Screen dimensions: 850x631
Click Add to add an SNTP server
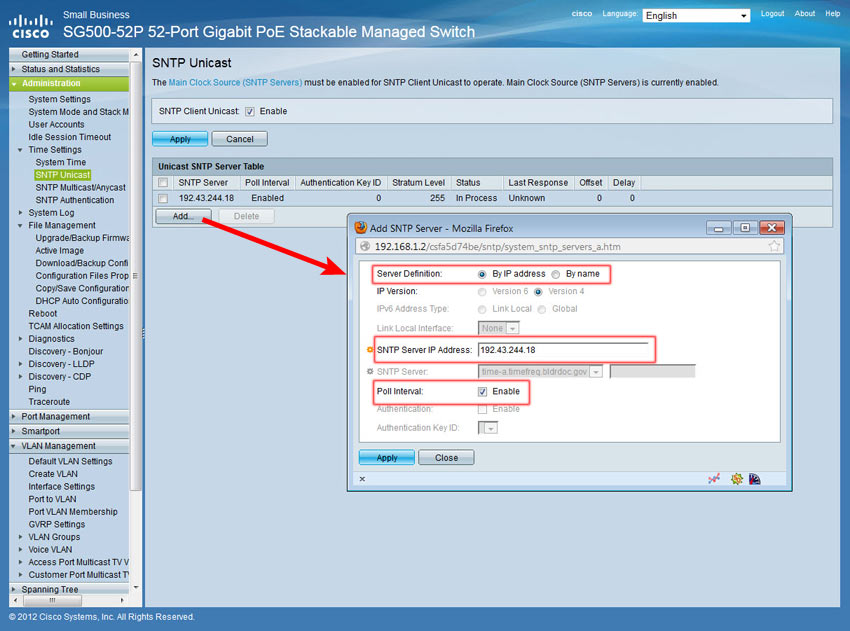tap(183, 216)
